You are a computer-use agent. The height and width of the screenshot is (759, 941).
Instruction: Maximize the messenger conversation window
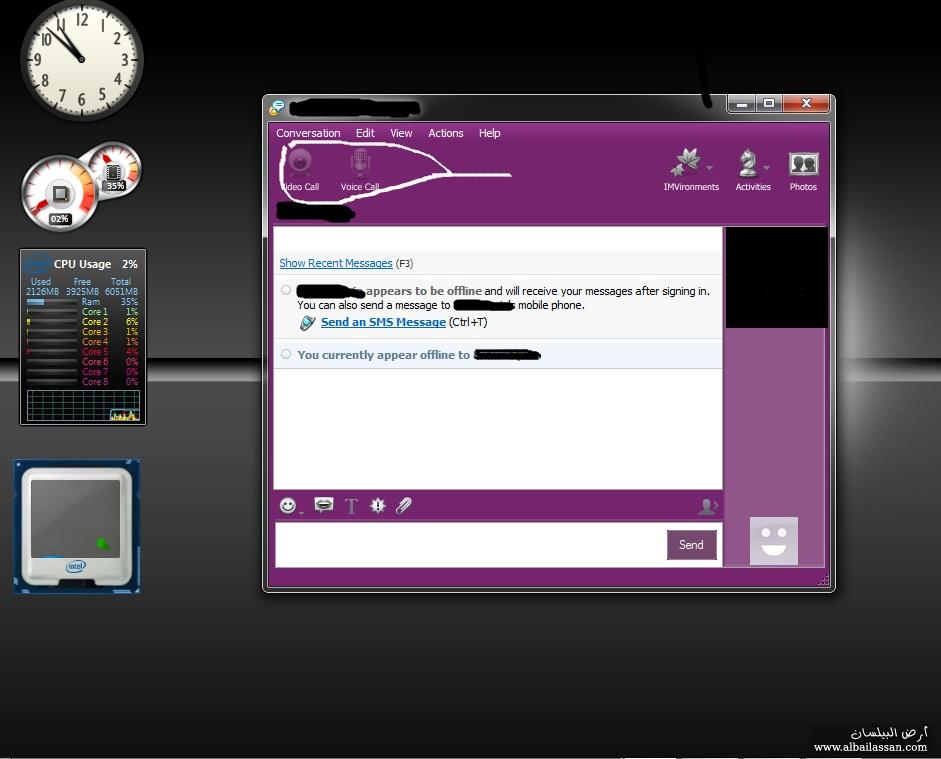(769, 104)
